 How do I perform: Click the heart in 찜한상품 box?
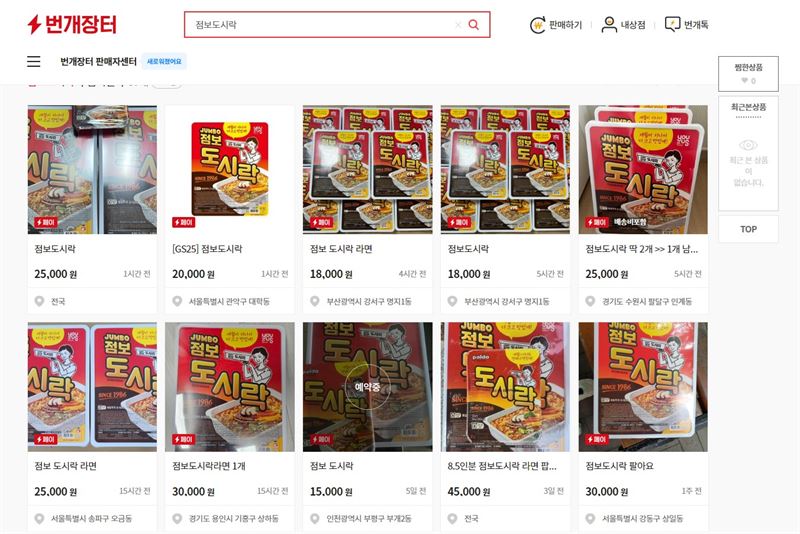pyautogui.click(x=744, y=81)
